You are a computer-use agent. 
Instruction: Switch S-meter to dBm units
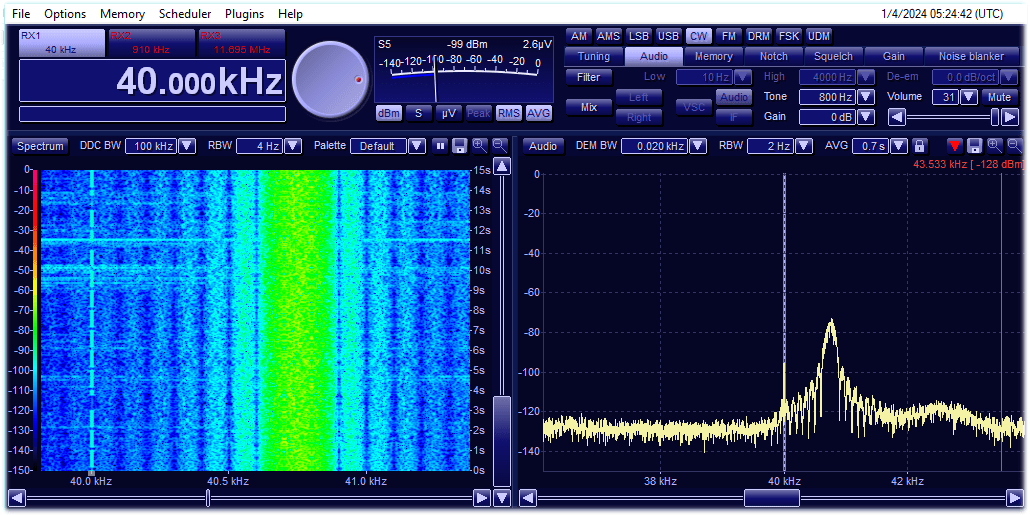tap(388, 113)
